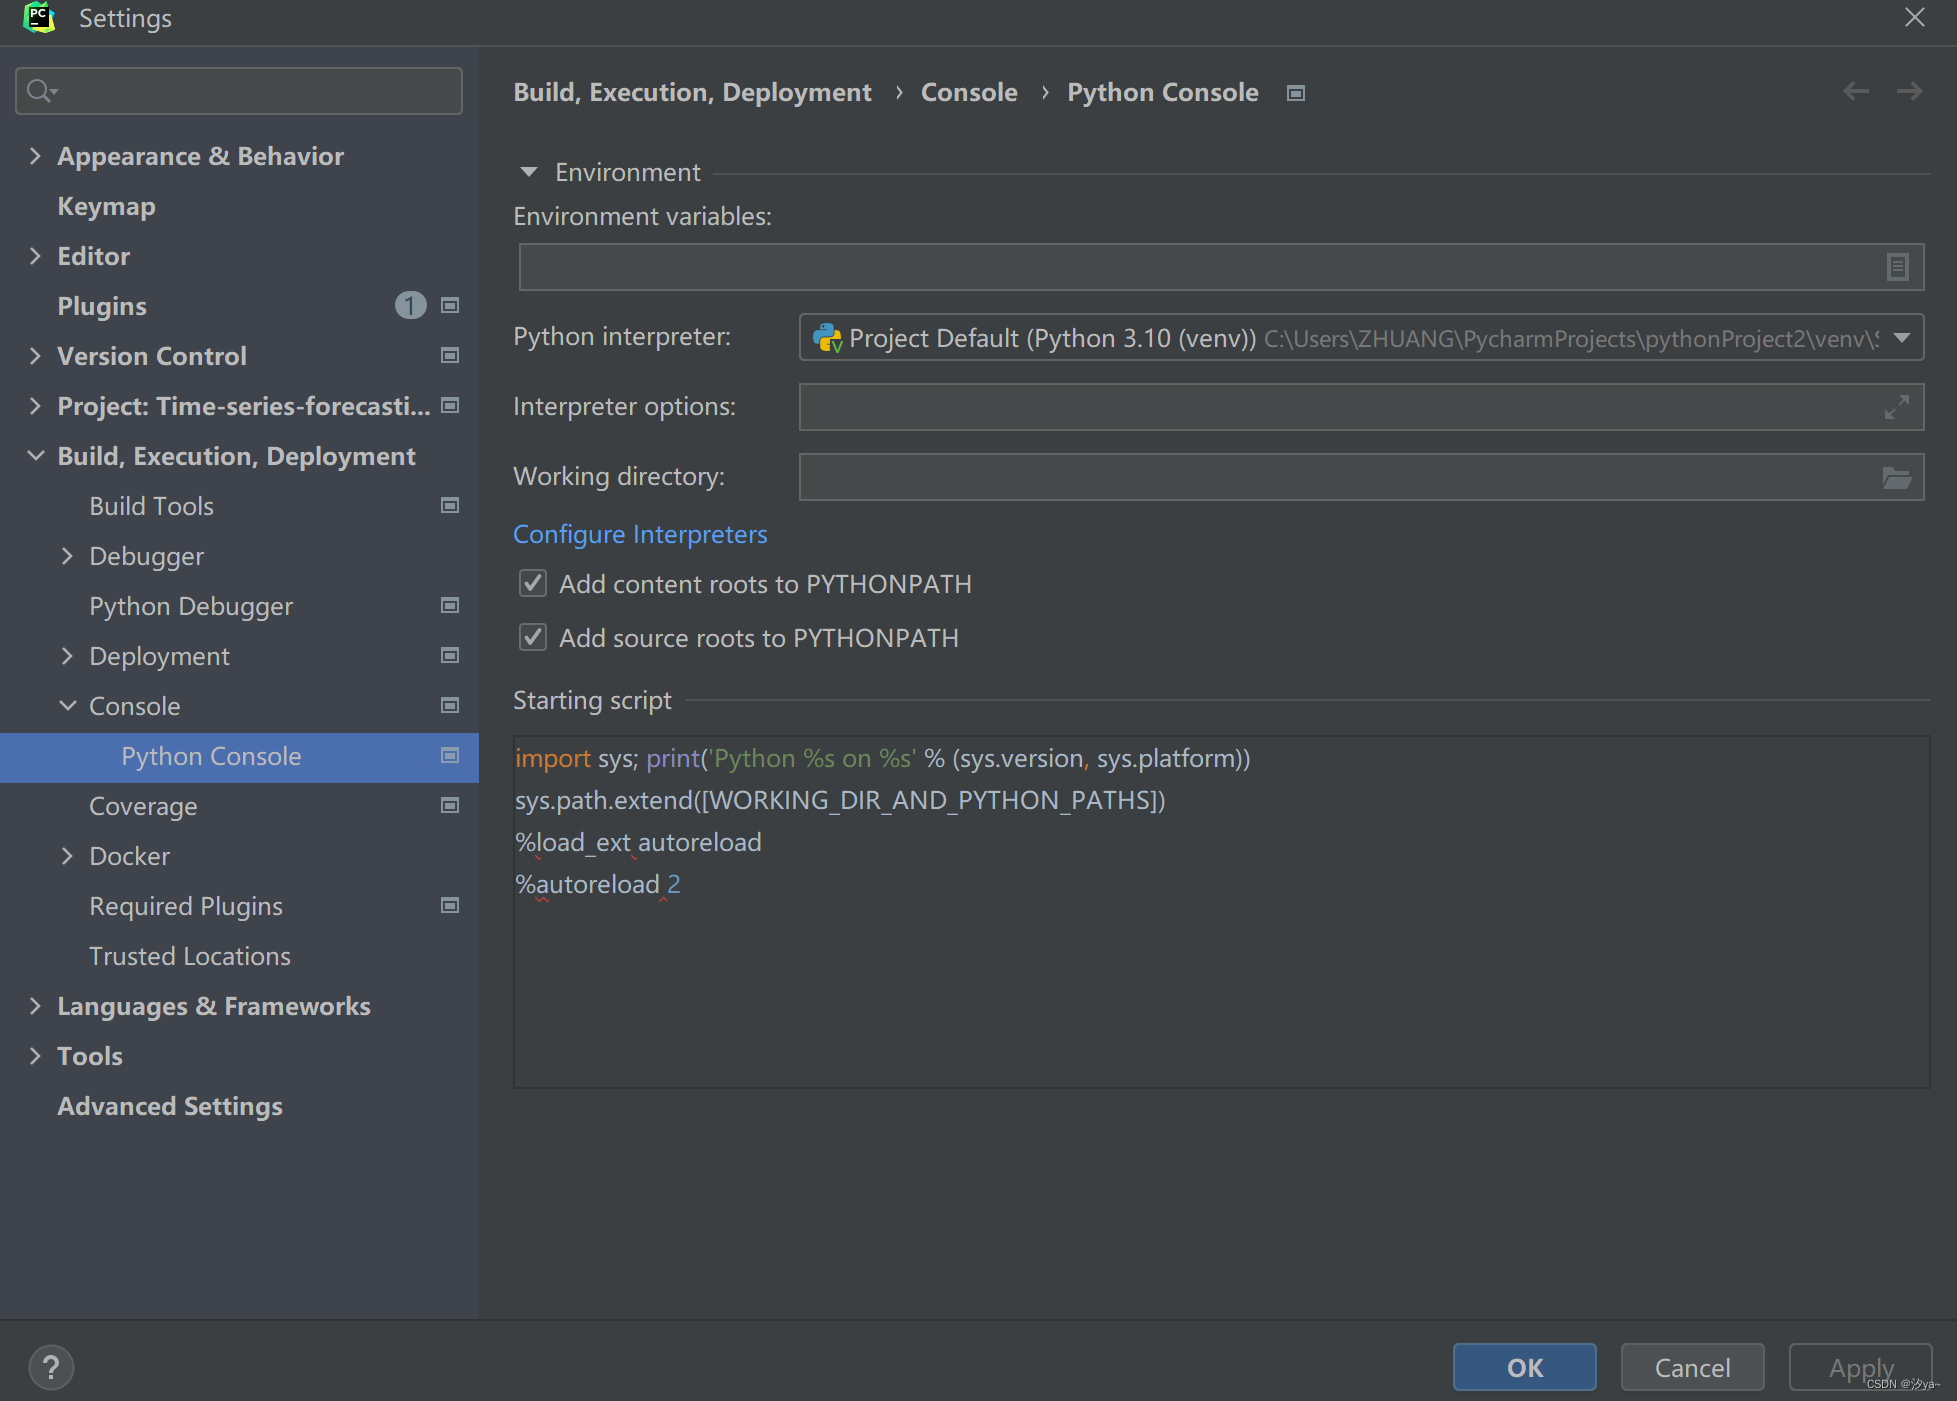This screenshot has height=1401, width=1957.
Task: Click the back navigation arrow icon
Action: click(1856, 91)
